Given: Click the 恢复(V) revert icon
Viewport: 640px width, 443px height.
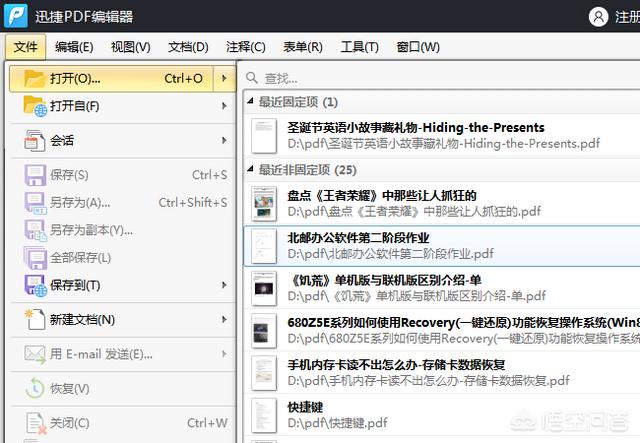Looking at the screenshot, I should coord(34,388).
